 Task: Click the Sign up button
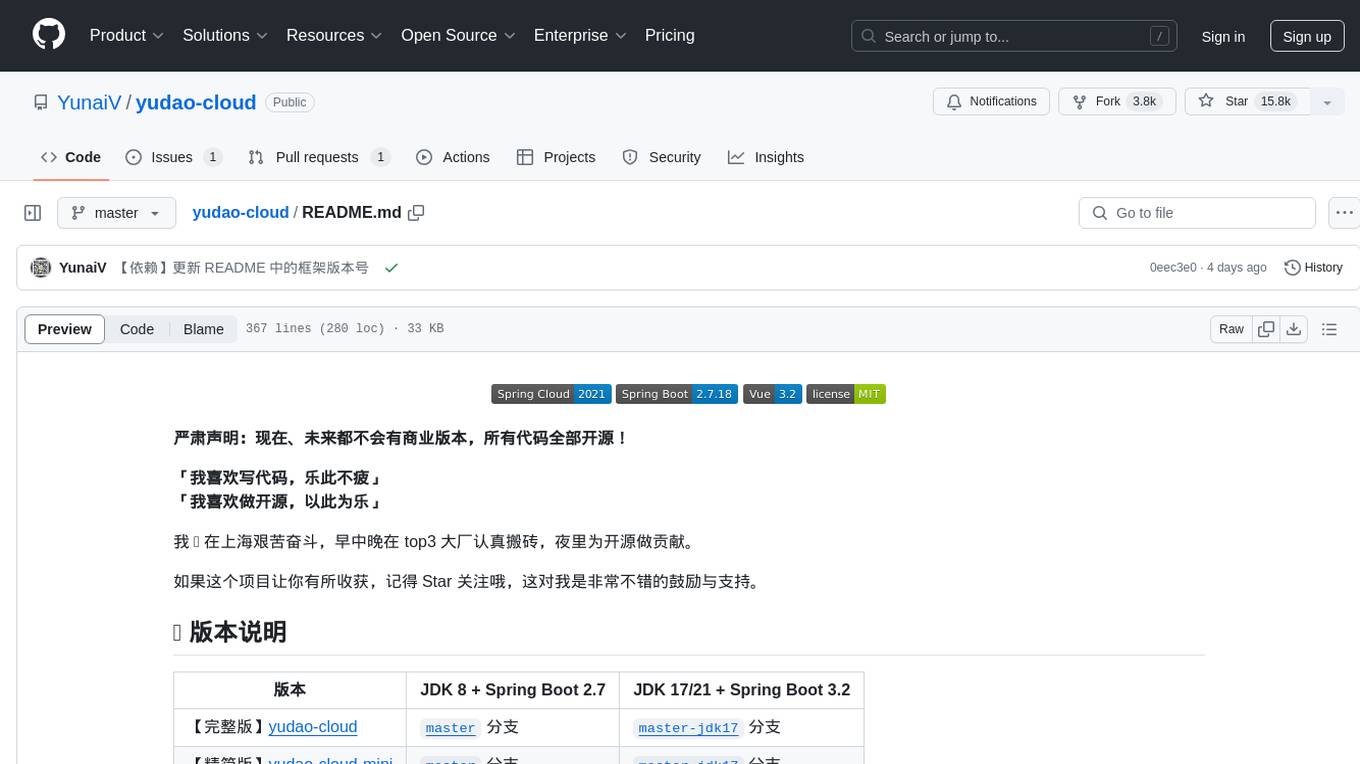1307,36
